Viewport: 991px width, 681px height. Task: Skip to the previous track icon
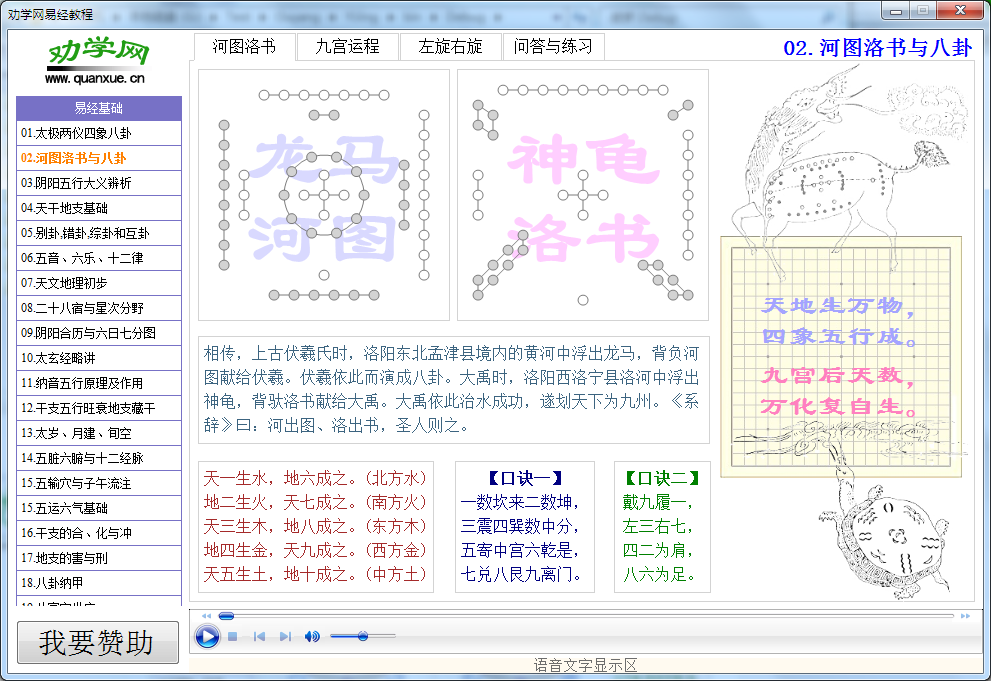259,635
